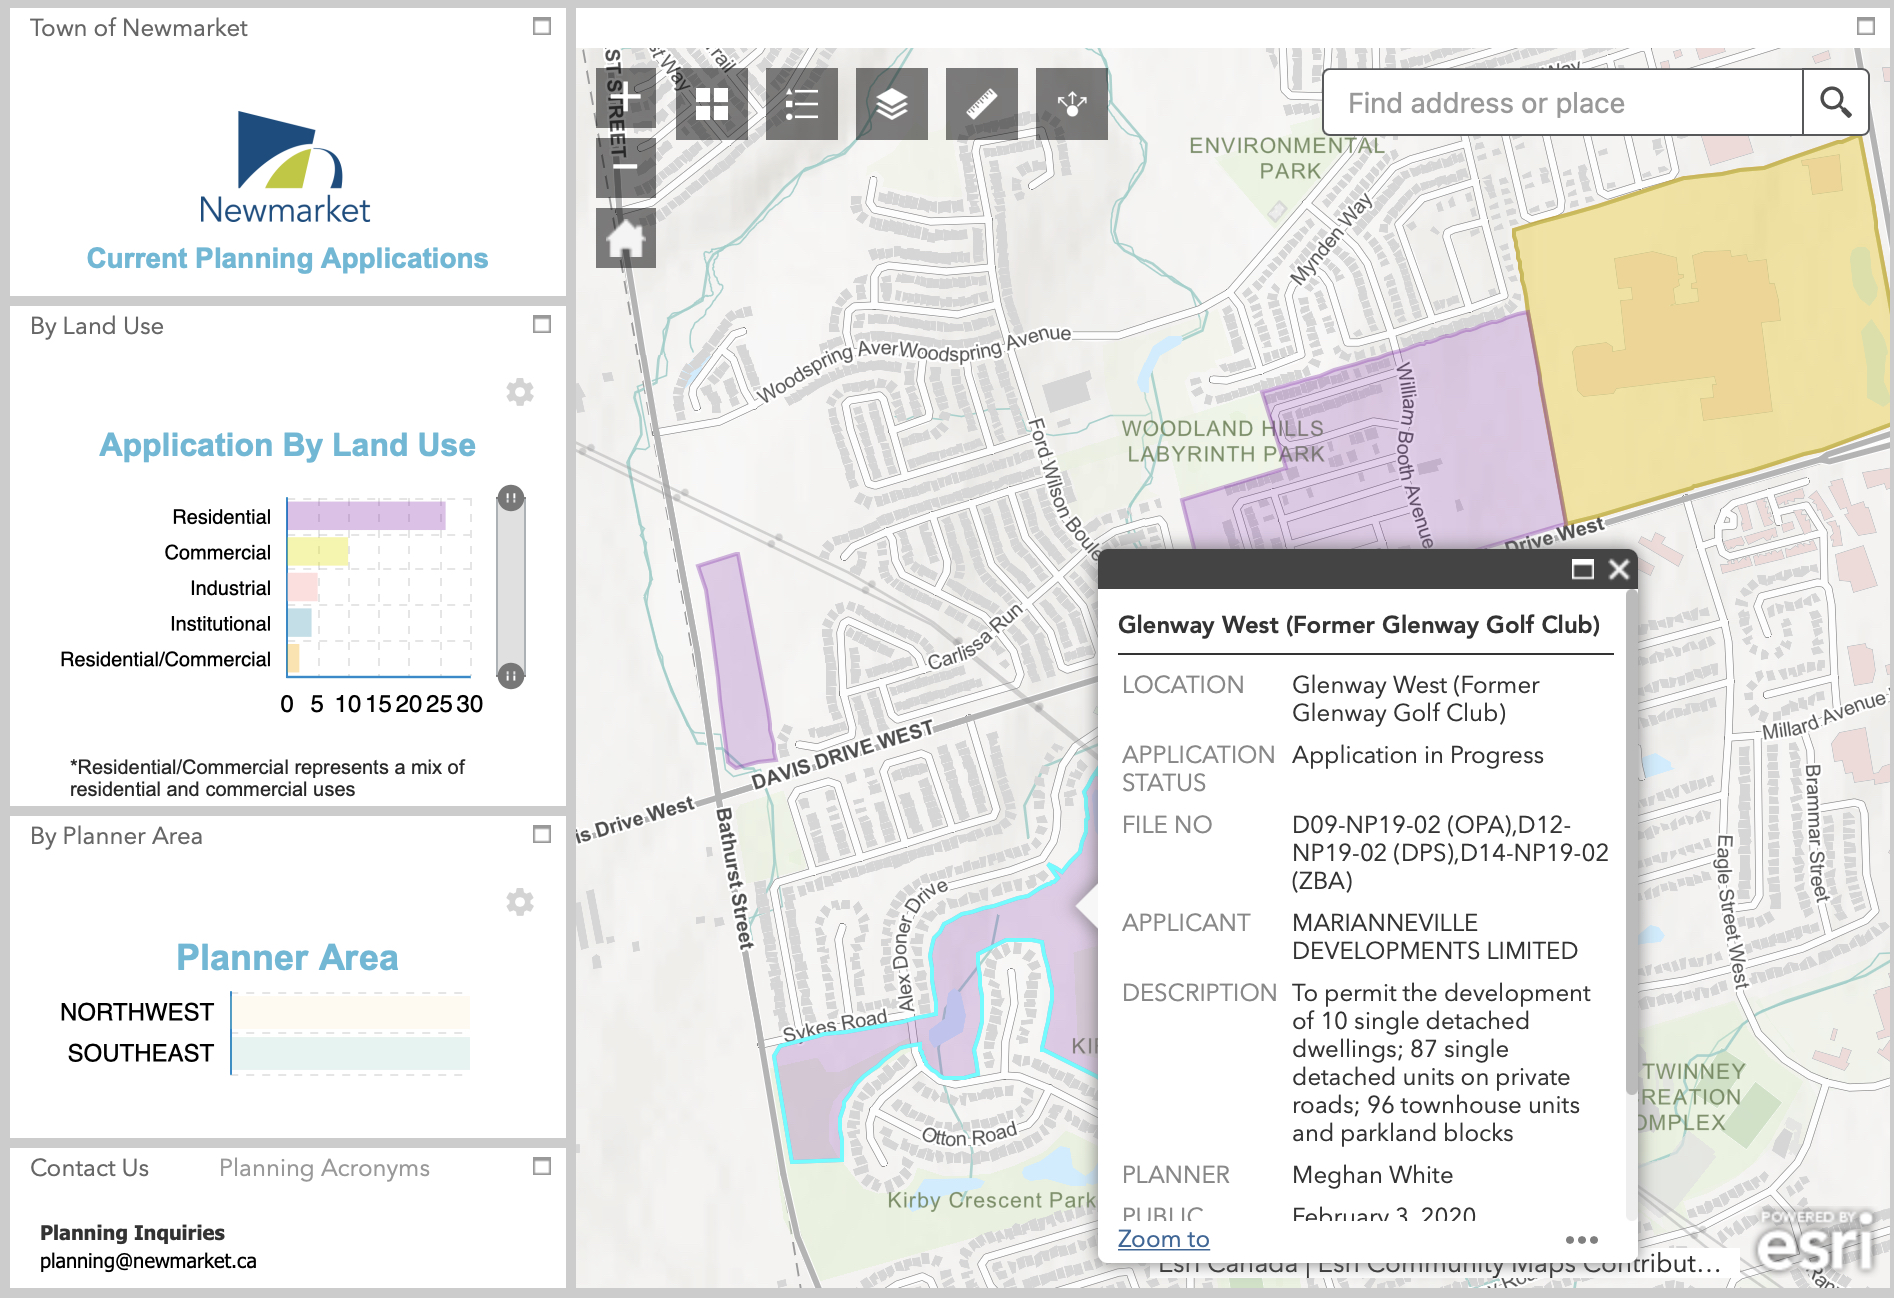Click the NORTHWEST label in chart
The width and height of the screenshot is (1894, 1298).
pyautogui.click(x=137, y=1012)
